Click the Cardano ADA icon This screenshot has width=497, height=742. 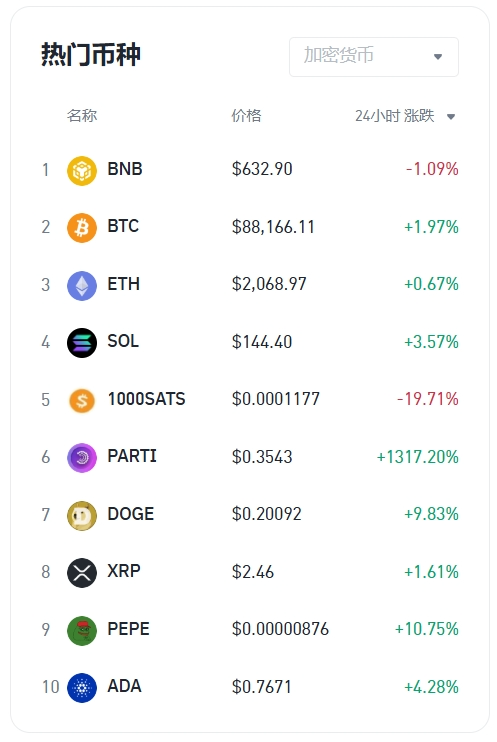pyautogui.click(x=82, y=688)
